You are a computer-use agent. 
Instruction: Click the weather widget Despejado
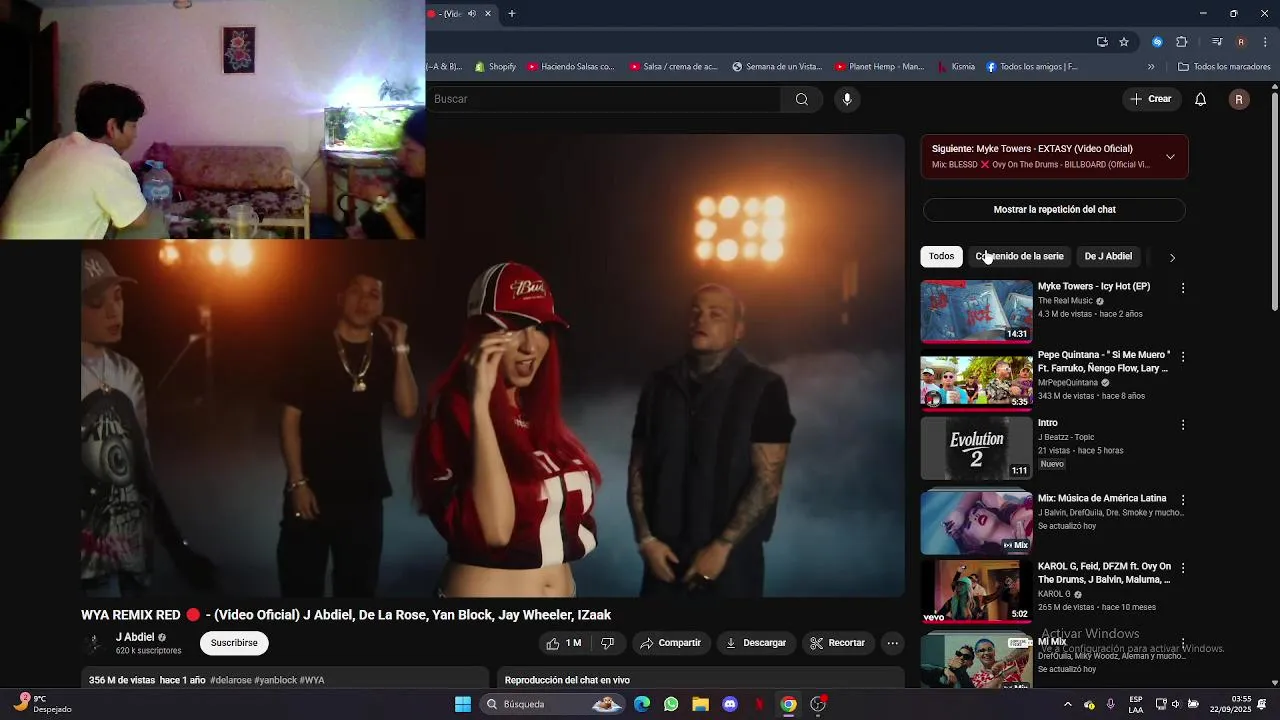[x=42, y=704]
